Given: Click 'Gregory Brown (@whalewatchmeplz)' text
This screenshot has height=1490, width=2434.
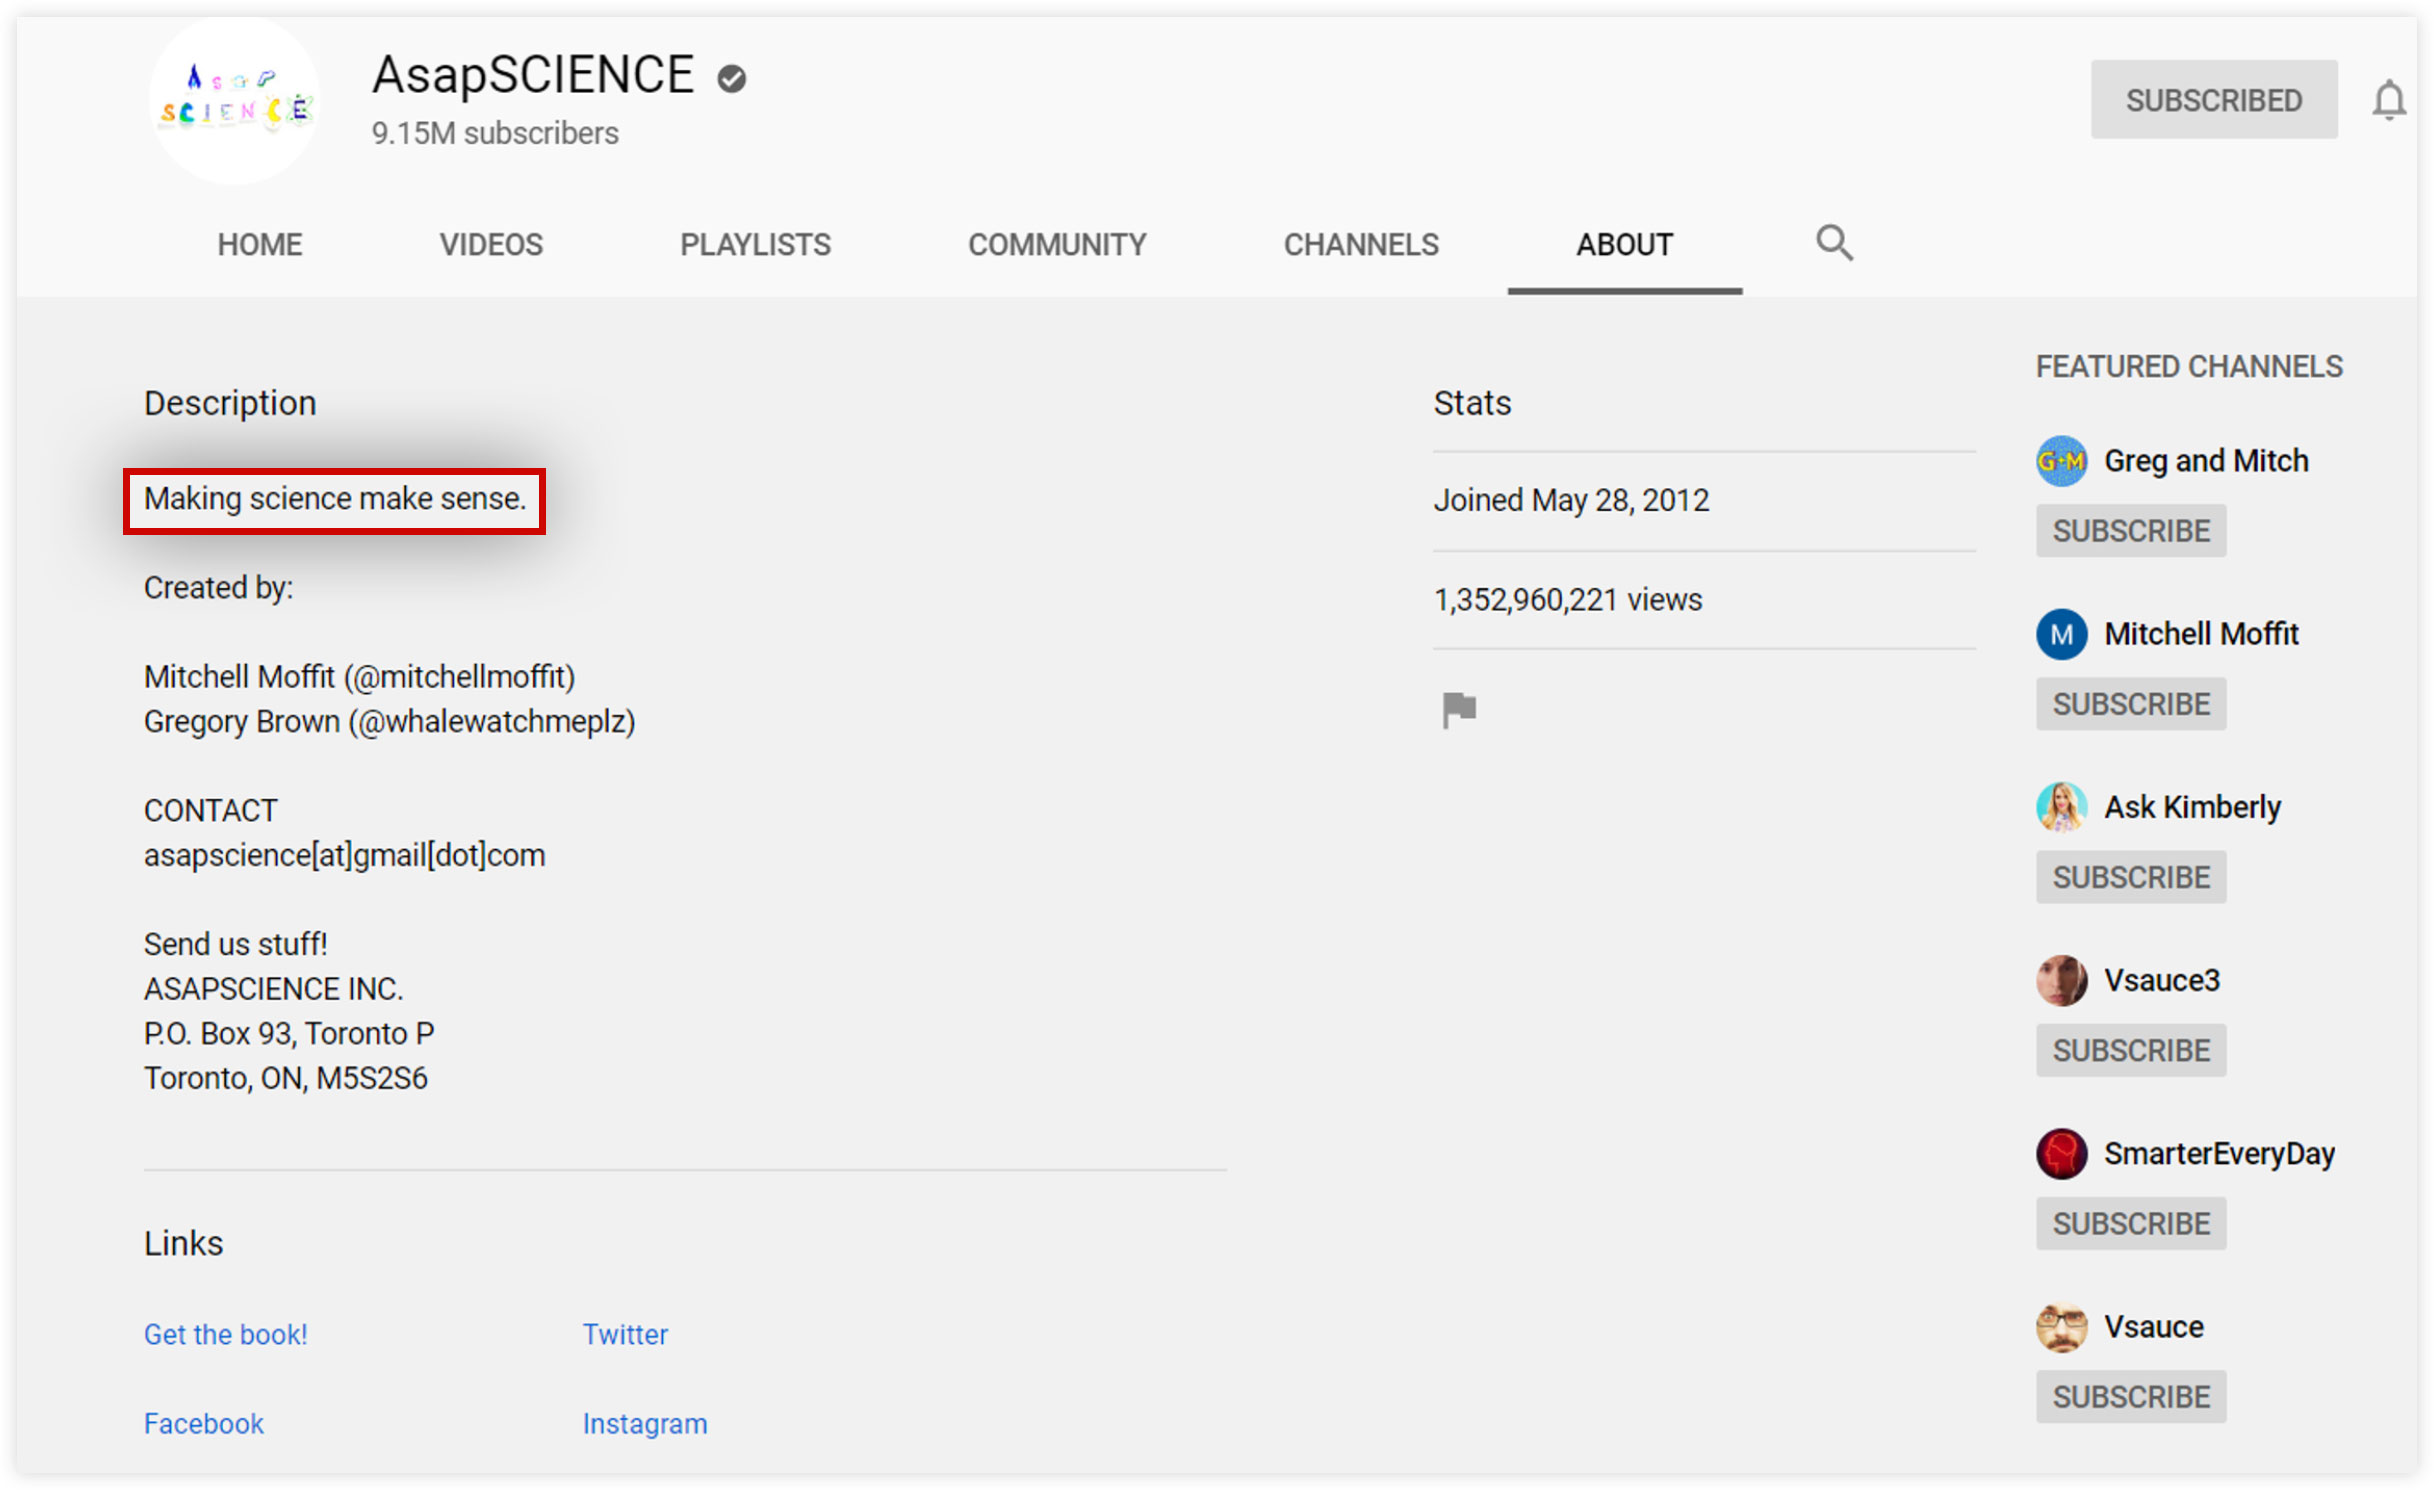Looking at the screenshot, I should [x=389, y=722].
